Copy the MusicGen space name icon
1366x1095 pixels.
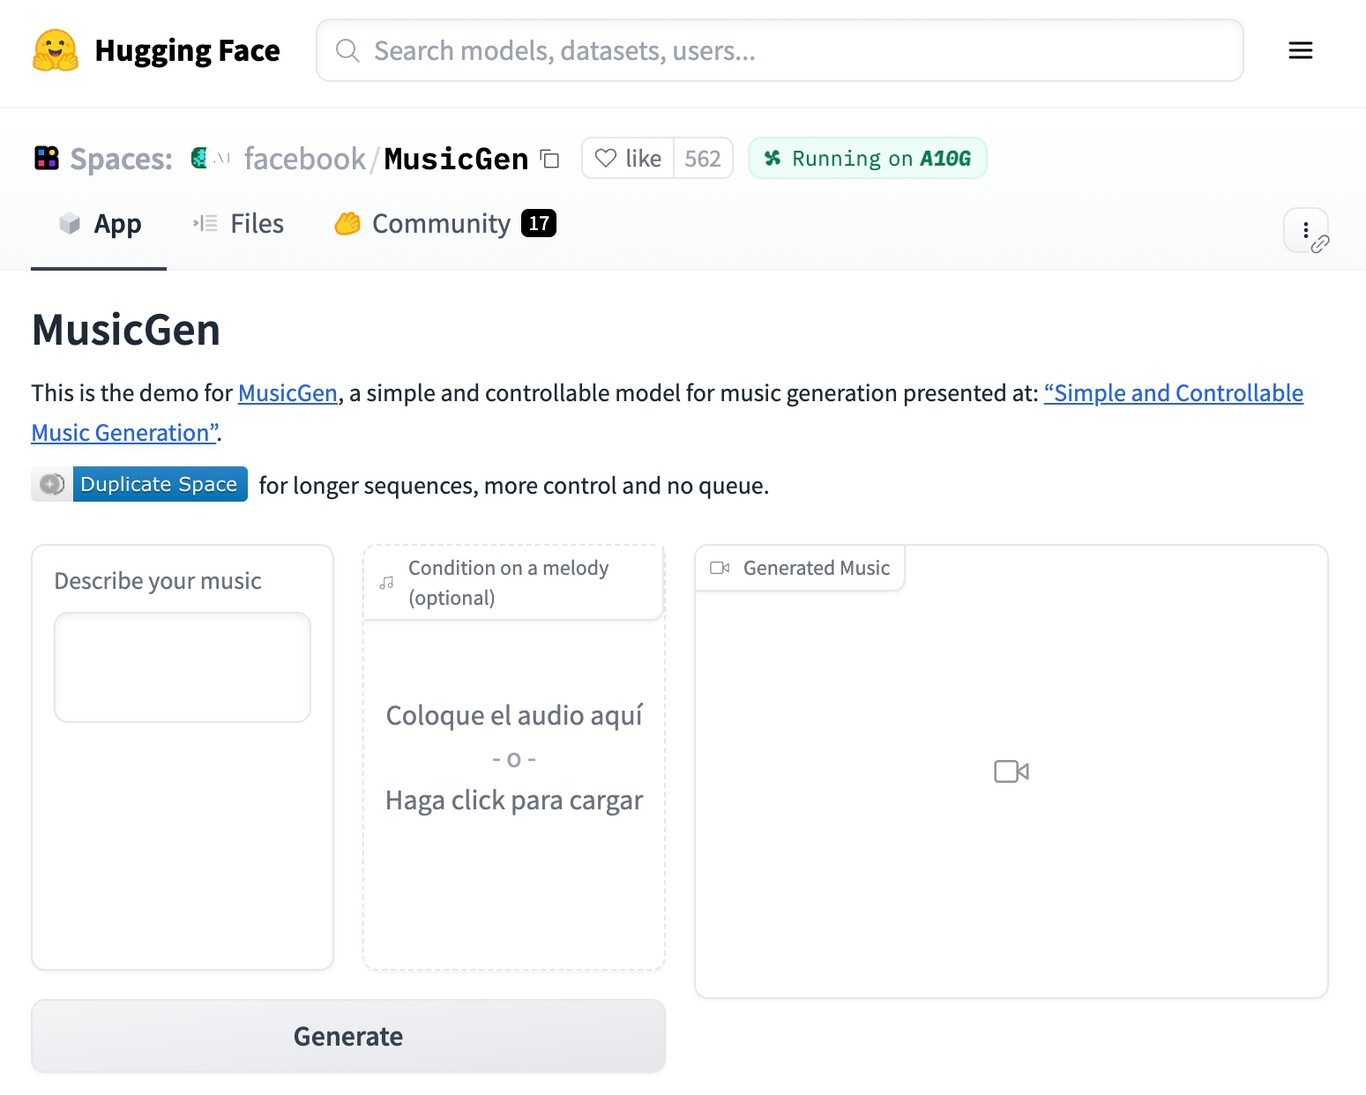click(x=550, y=158)
